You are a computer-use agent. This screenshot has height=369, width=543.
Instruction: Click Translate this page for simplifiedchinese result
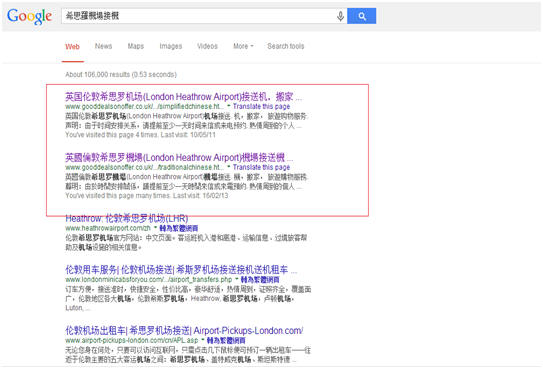click(261, 106)
